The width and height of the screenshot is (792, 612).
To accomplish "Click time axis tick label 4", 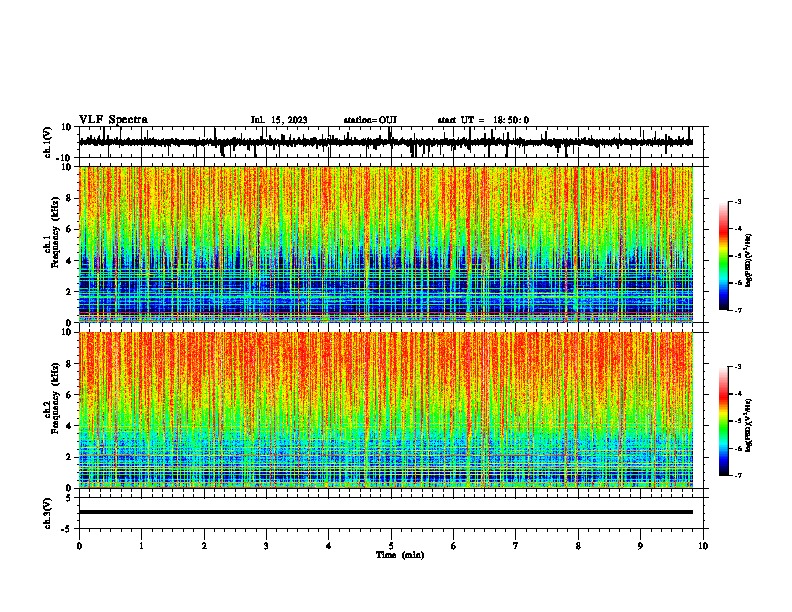I will coord(328,546).
